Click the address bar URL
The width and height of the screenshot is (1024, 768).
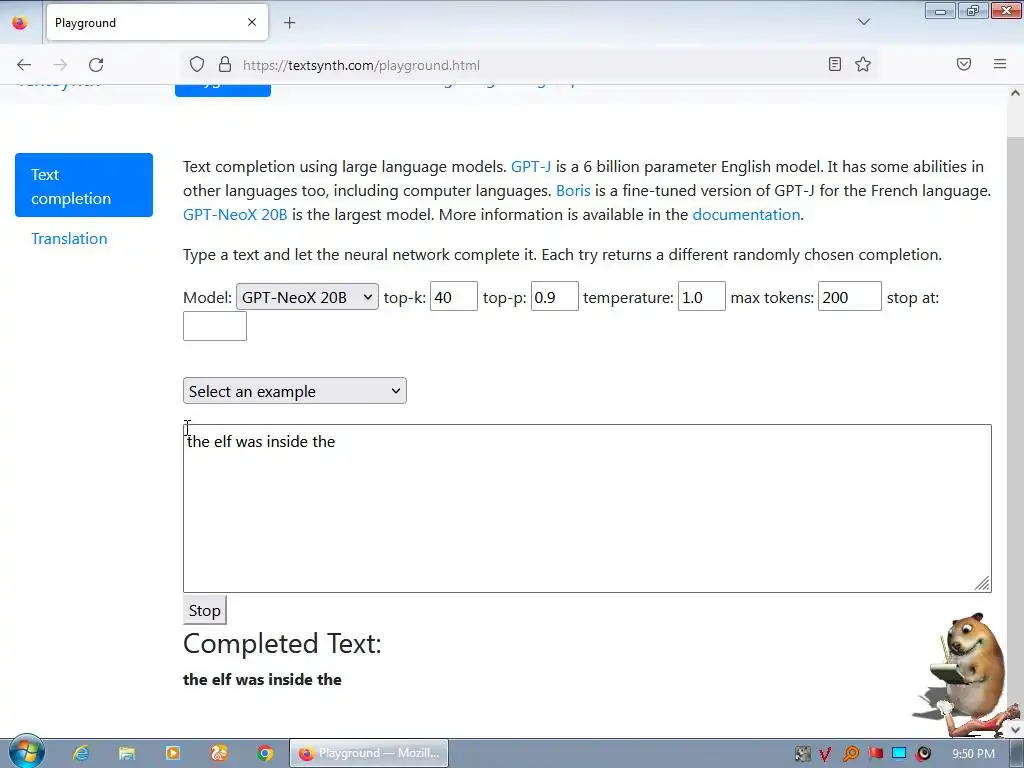pos(361,65)
